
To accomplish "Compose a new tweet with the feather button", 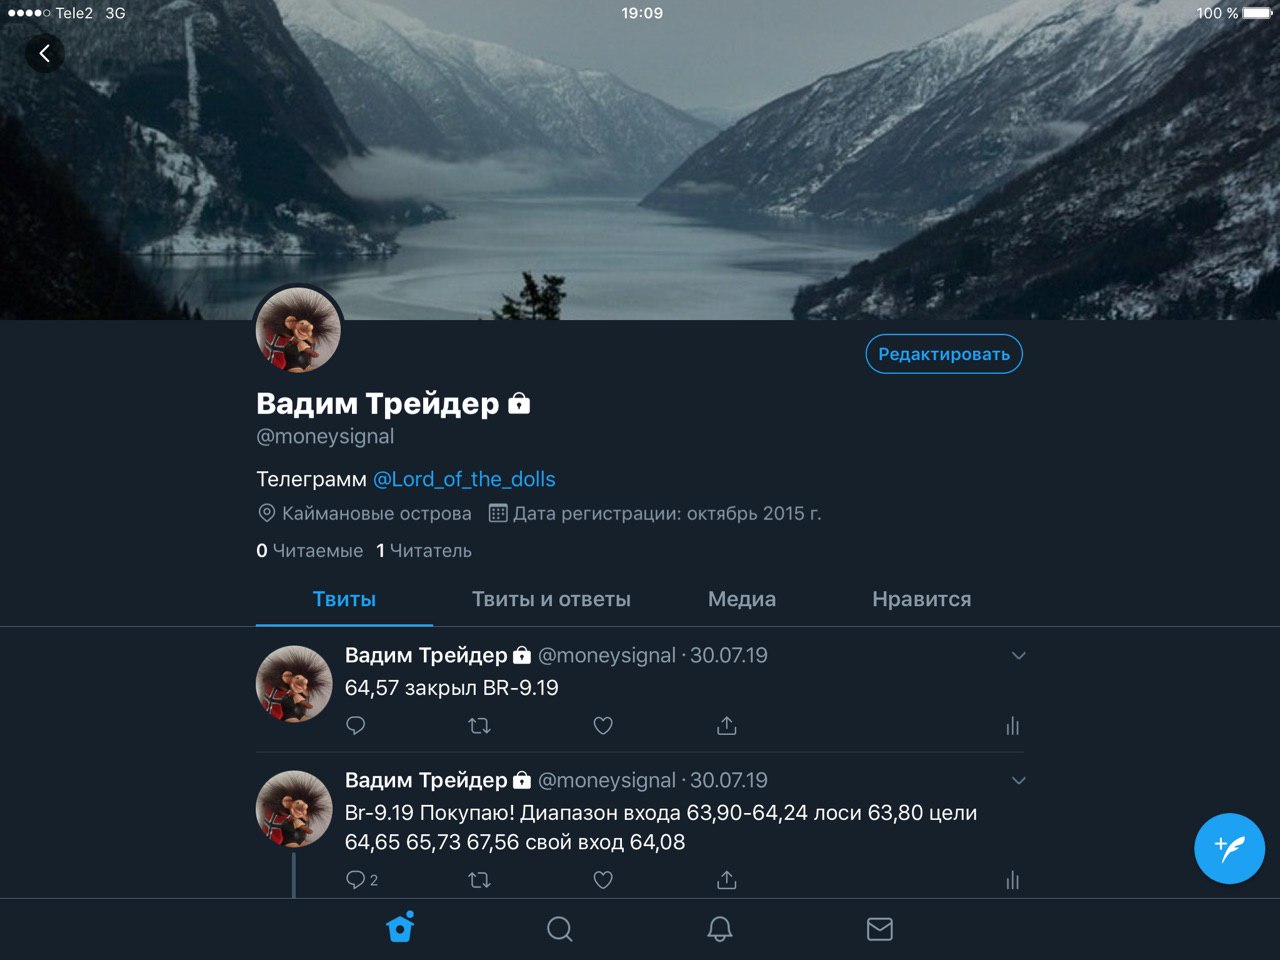I will 1229,848.
